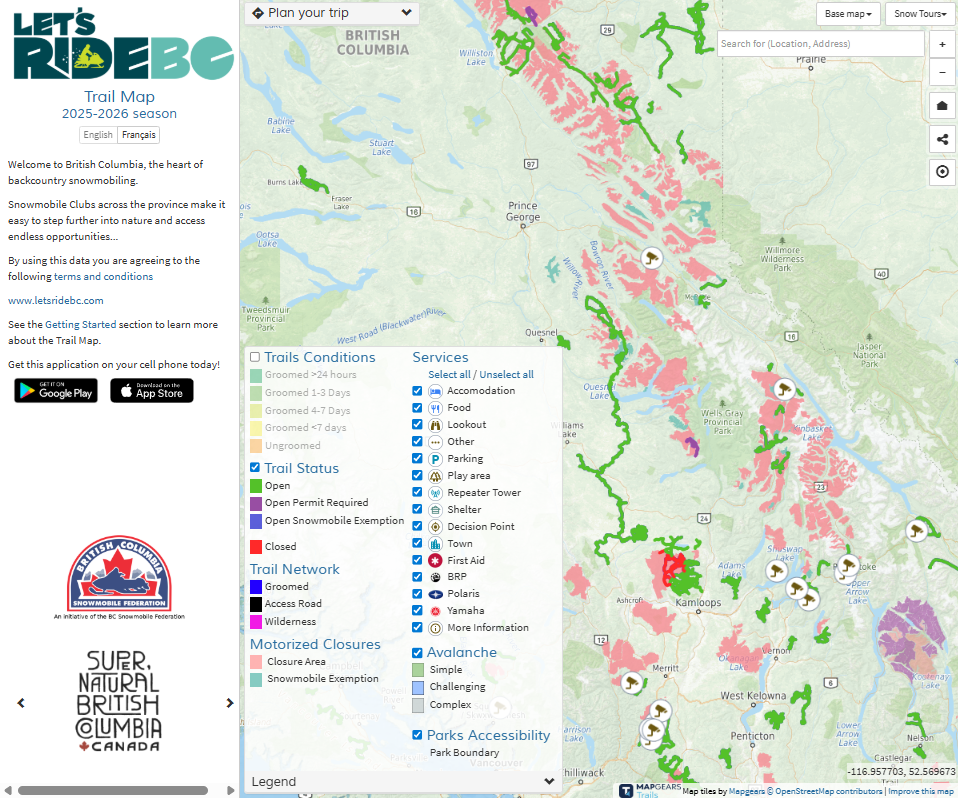Viewport: 958px width, 802px height.
Task: Click the First Aid icon in legend
Action: (x=435, y=561)
